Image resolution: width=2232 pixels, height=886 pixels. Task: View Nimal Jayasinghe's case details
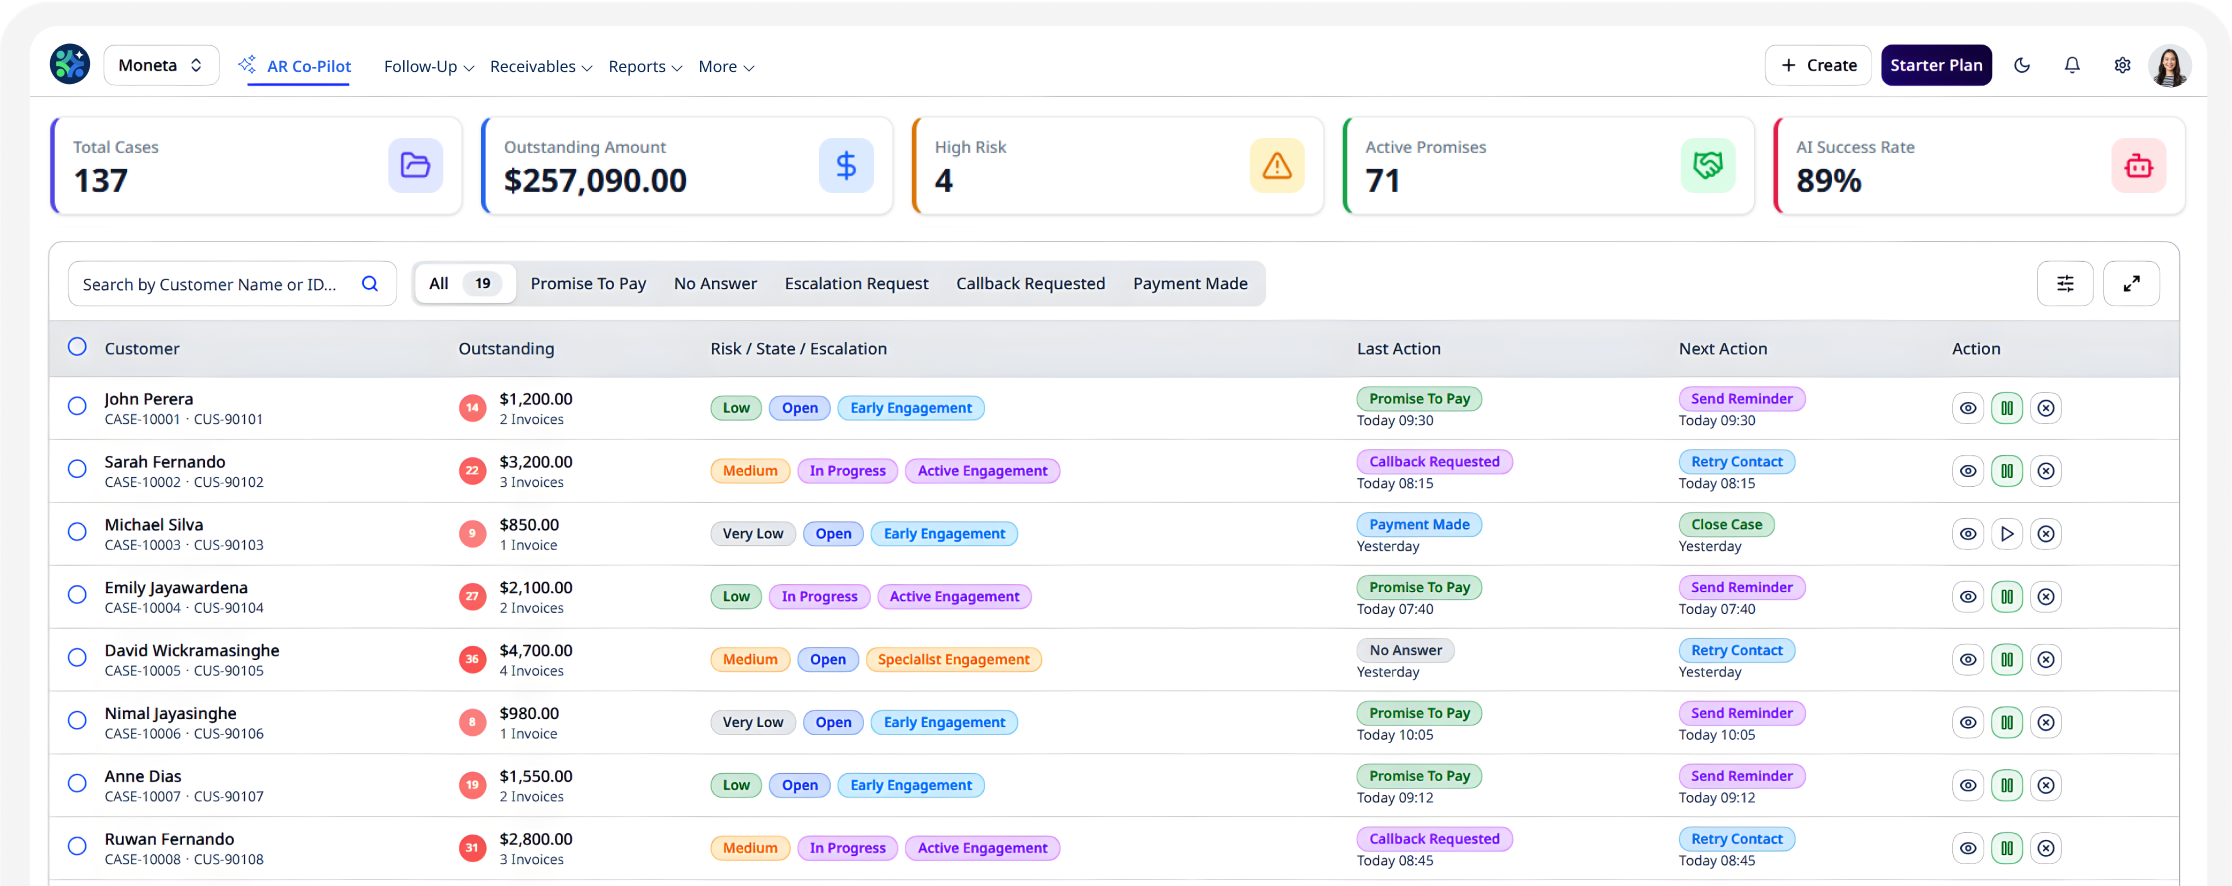coord(1968,722)
